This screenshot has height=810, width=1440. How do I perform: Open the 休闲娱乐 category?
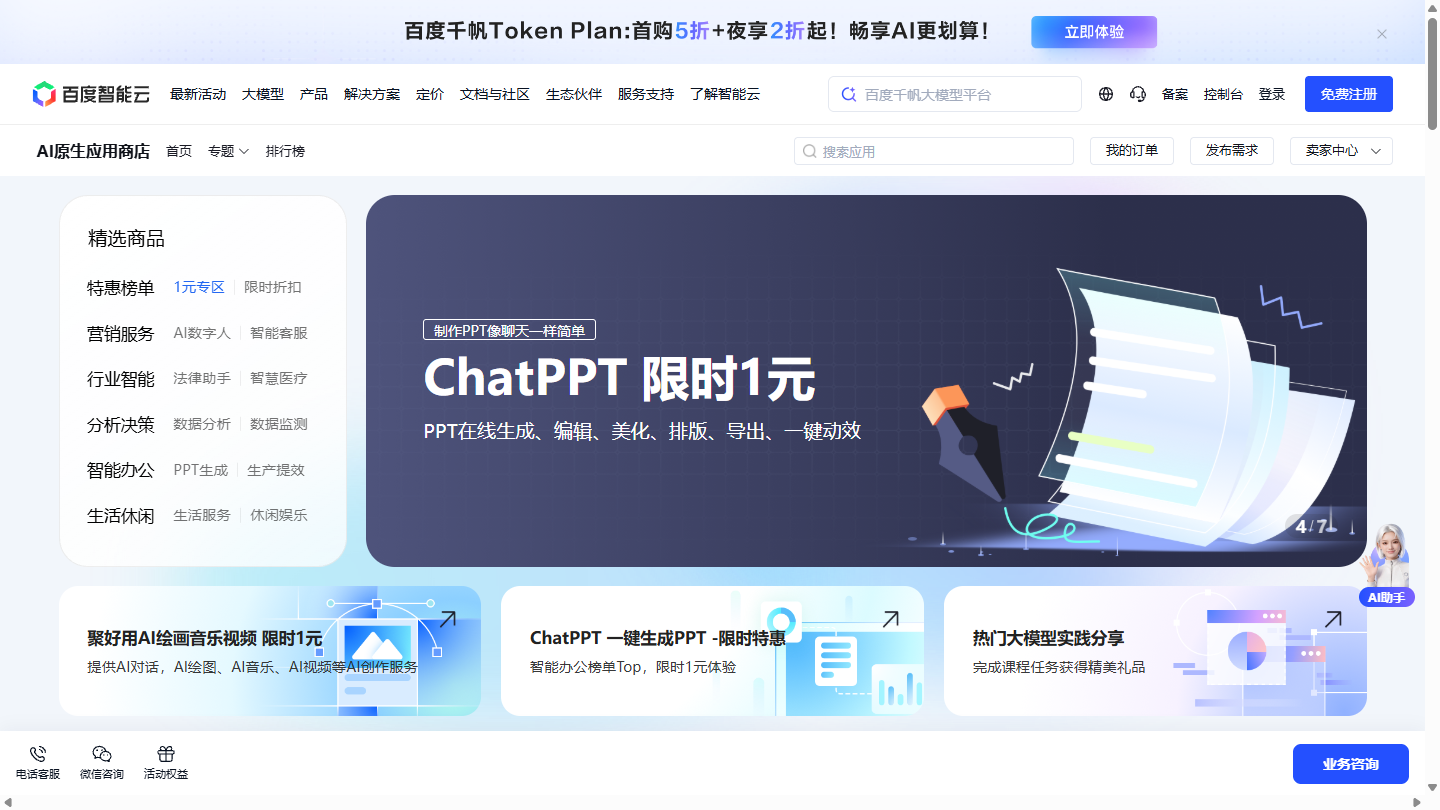coord(279,515)
